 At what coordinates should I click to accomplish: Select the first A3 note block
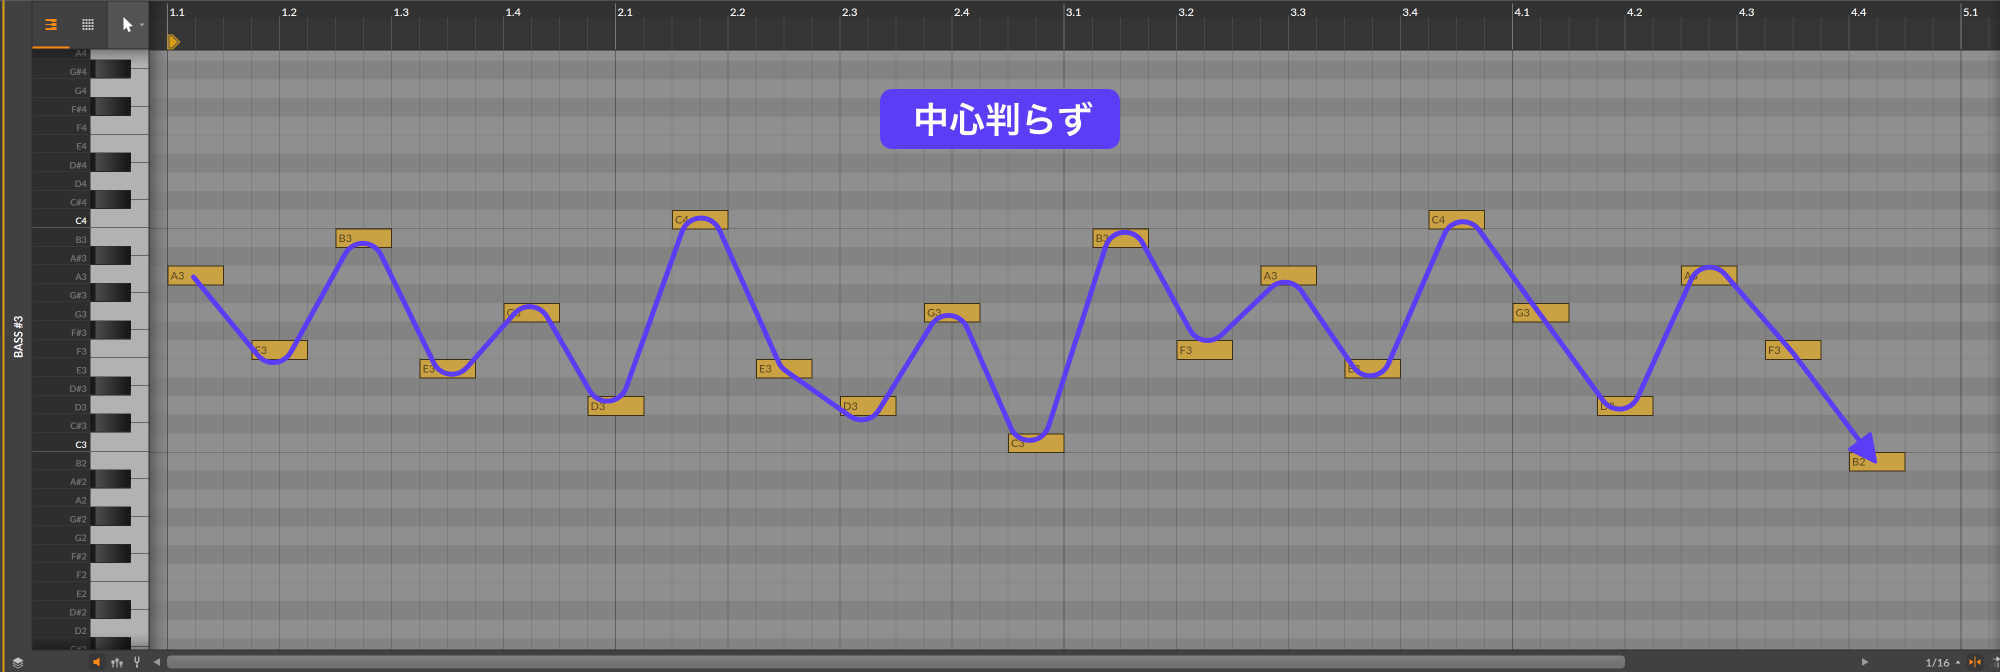[196, 276]
